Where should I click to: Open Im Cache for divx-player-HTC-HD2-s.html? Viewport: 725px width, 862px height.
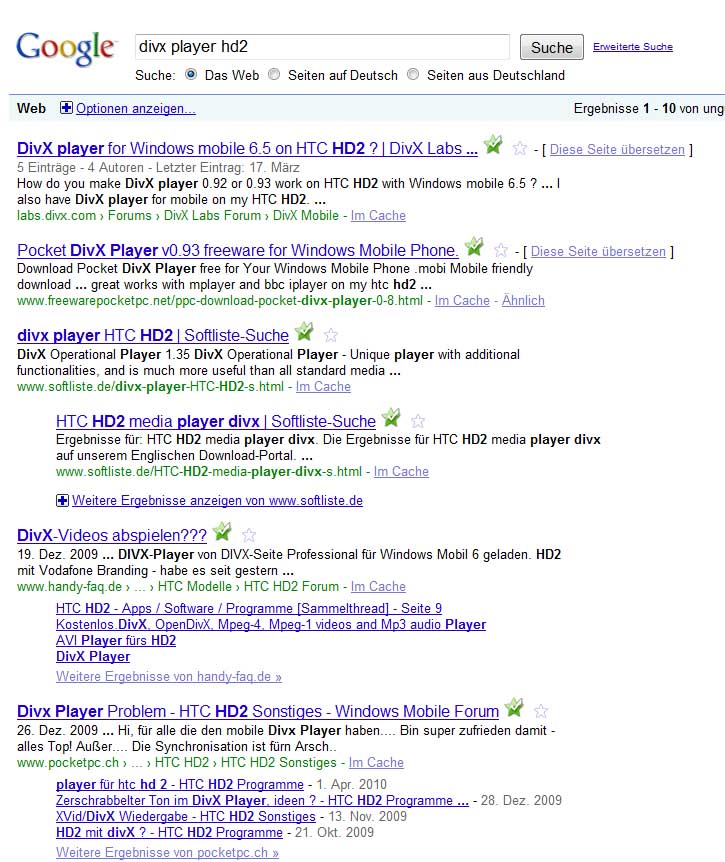click(x=323, y=386)
